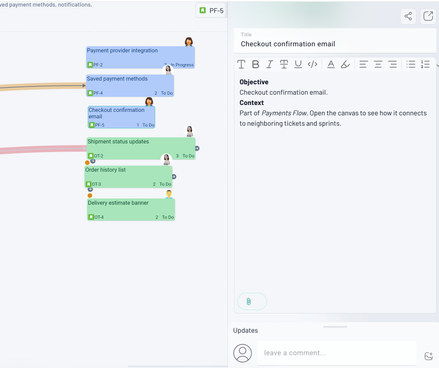The width and height of the screenshot is (439, 368).
Task: Select the 'Saved payment methods' card
Action: pos(130,86)
